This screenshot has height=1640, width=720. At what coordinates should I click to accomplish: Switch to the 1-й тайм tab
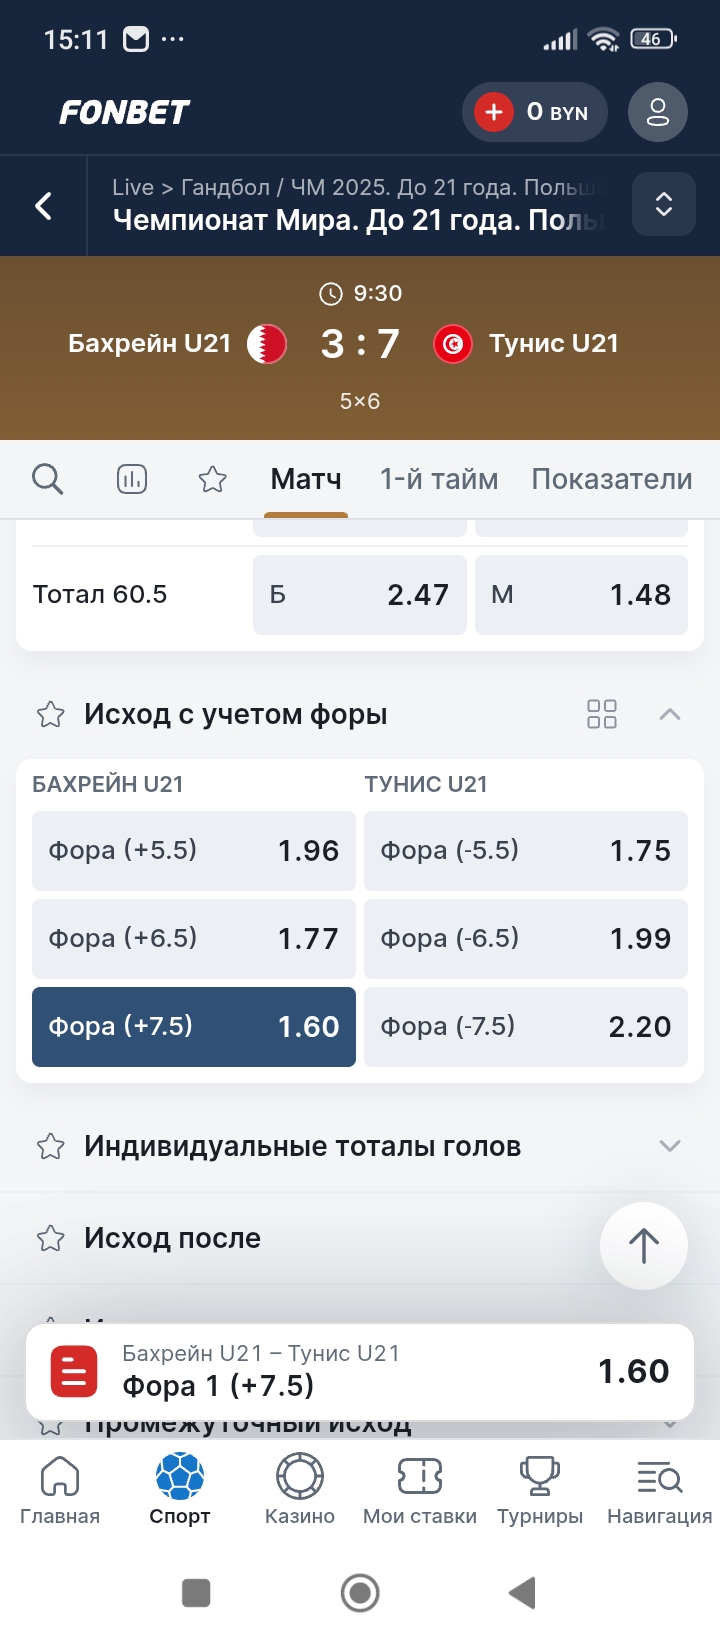(x=439, y=480)
